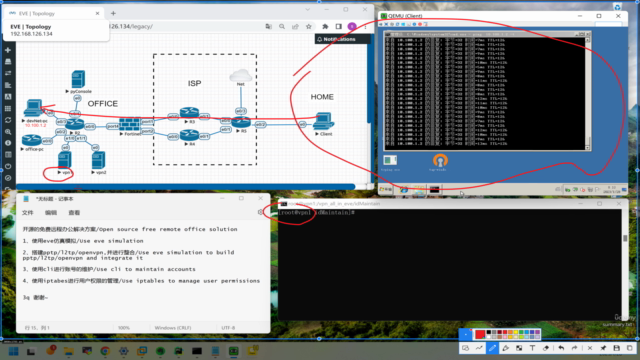This screenshot has height=360, width=640.
Task: Select the pencil drawing tool
Action: [492, 348]
